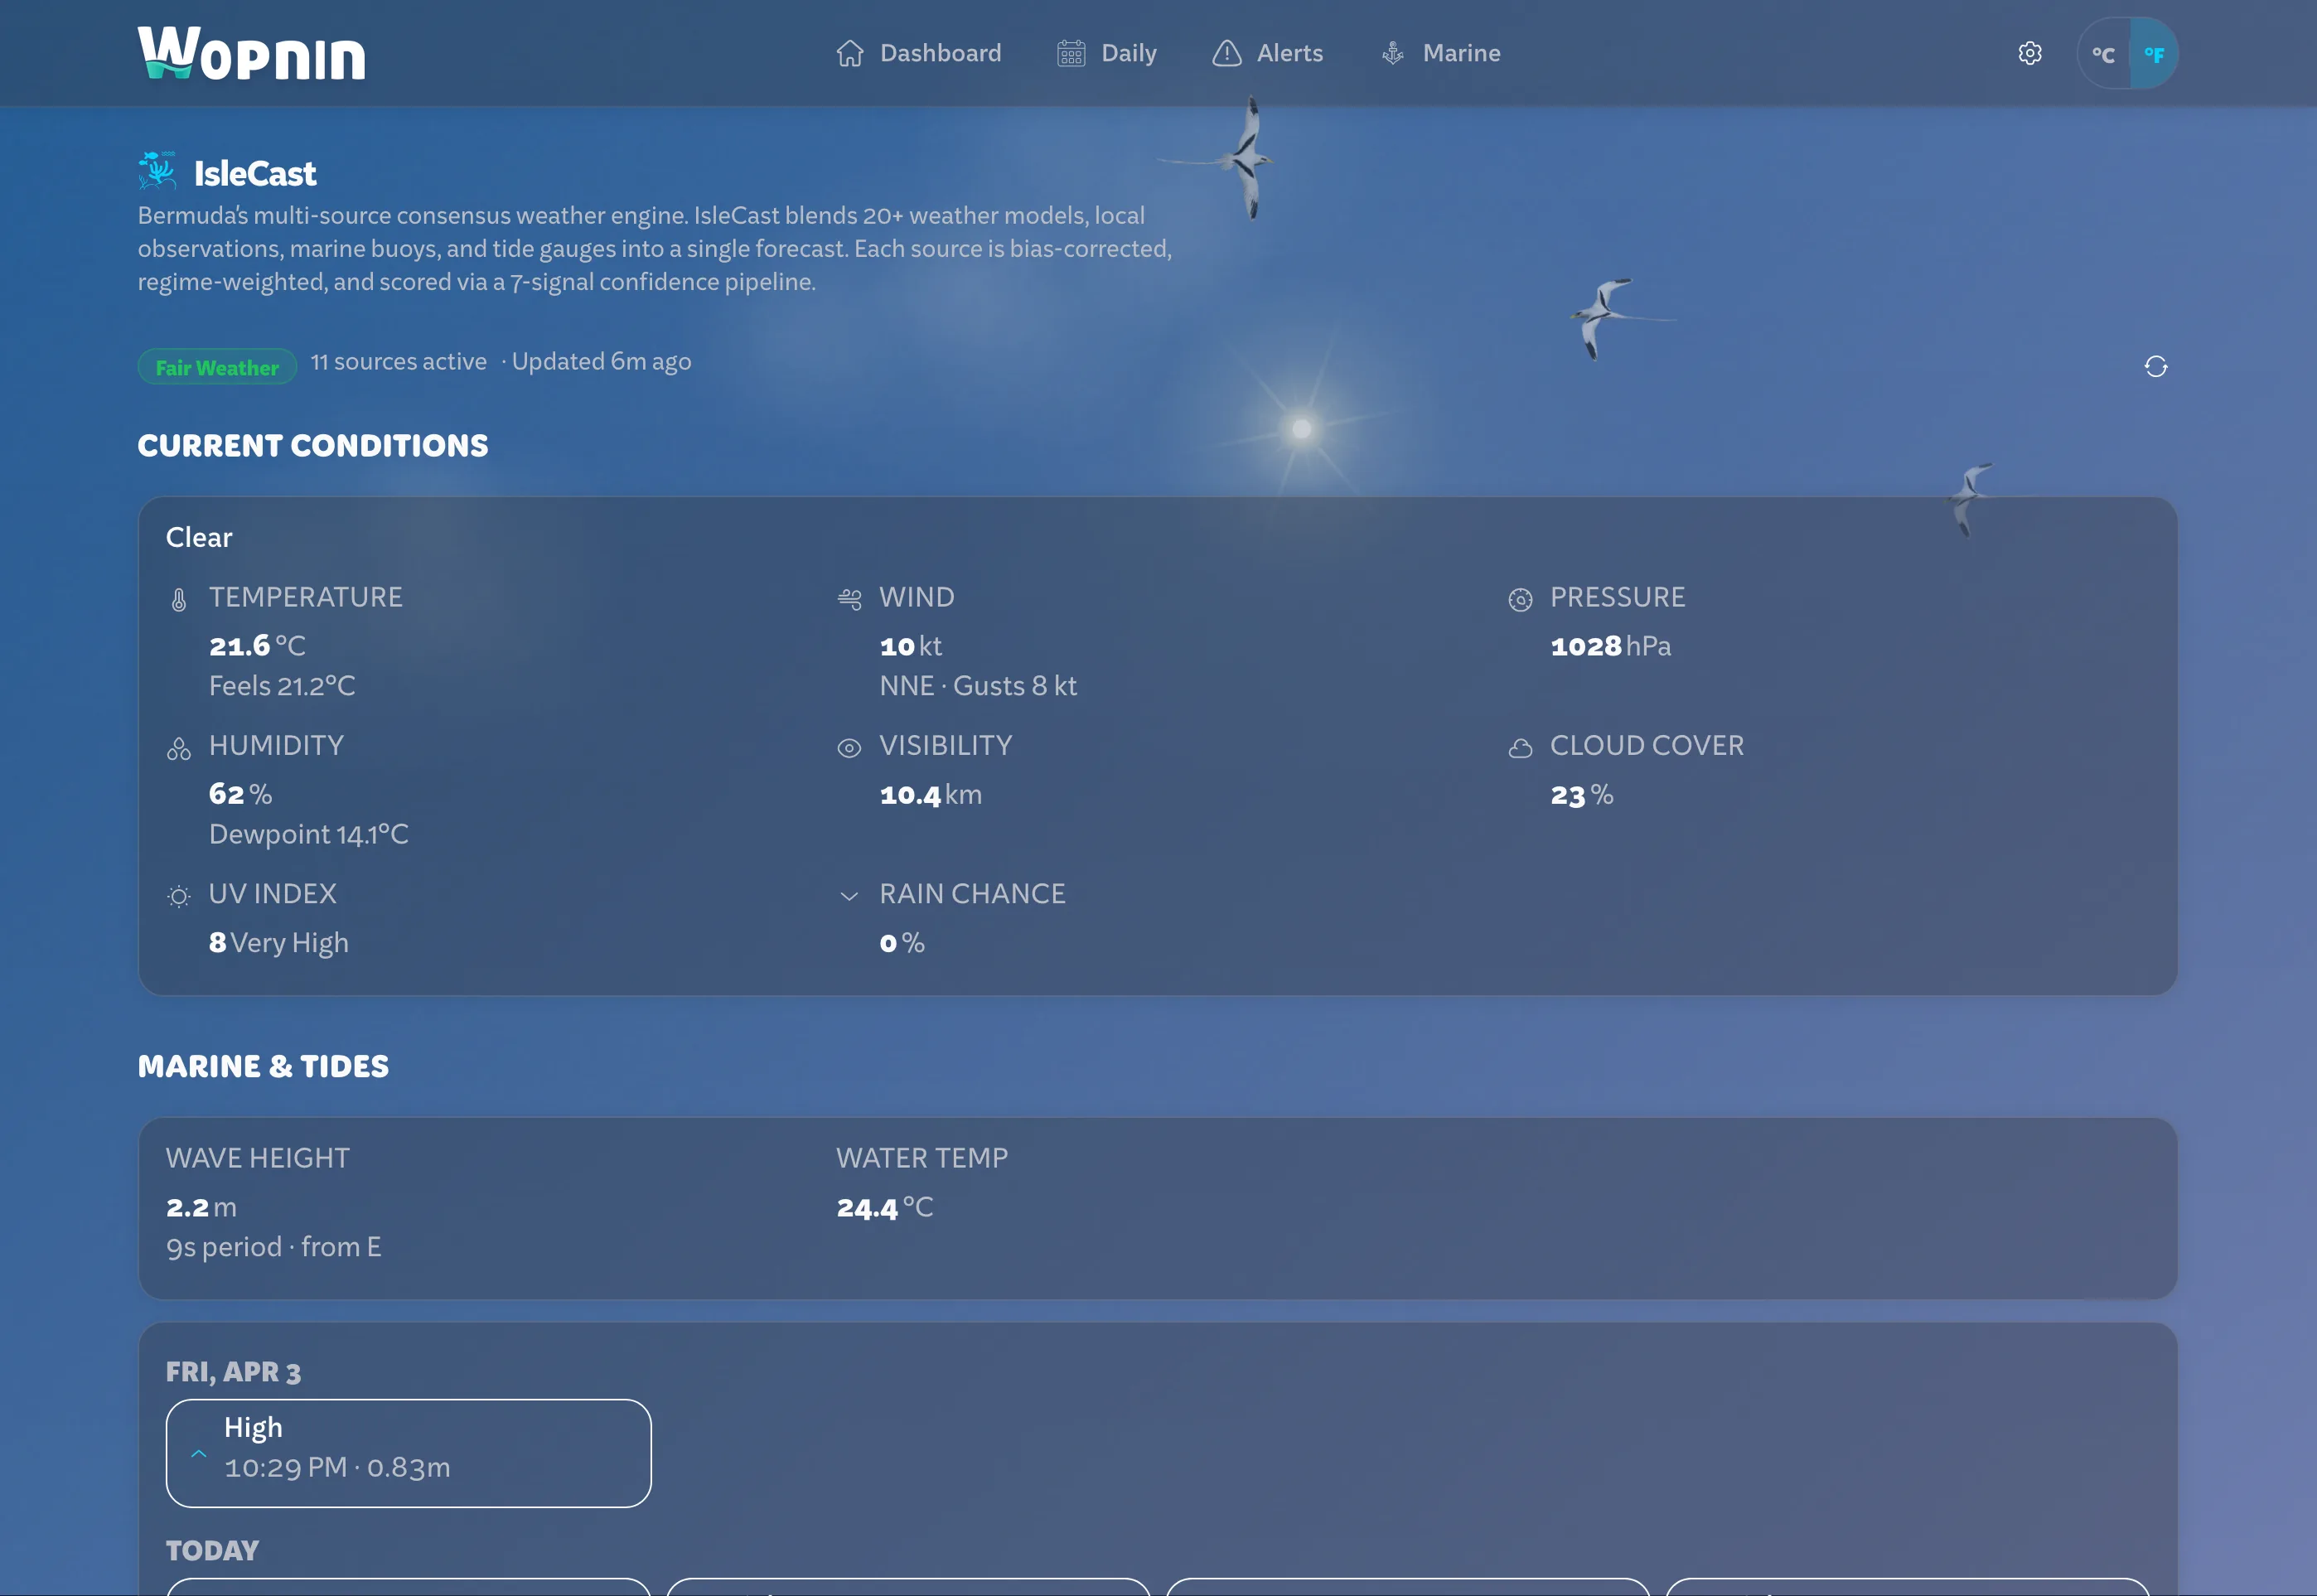Click the TODAY label
The image size is (2317, 1596).
[212, 1550]
